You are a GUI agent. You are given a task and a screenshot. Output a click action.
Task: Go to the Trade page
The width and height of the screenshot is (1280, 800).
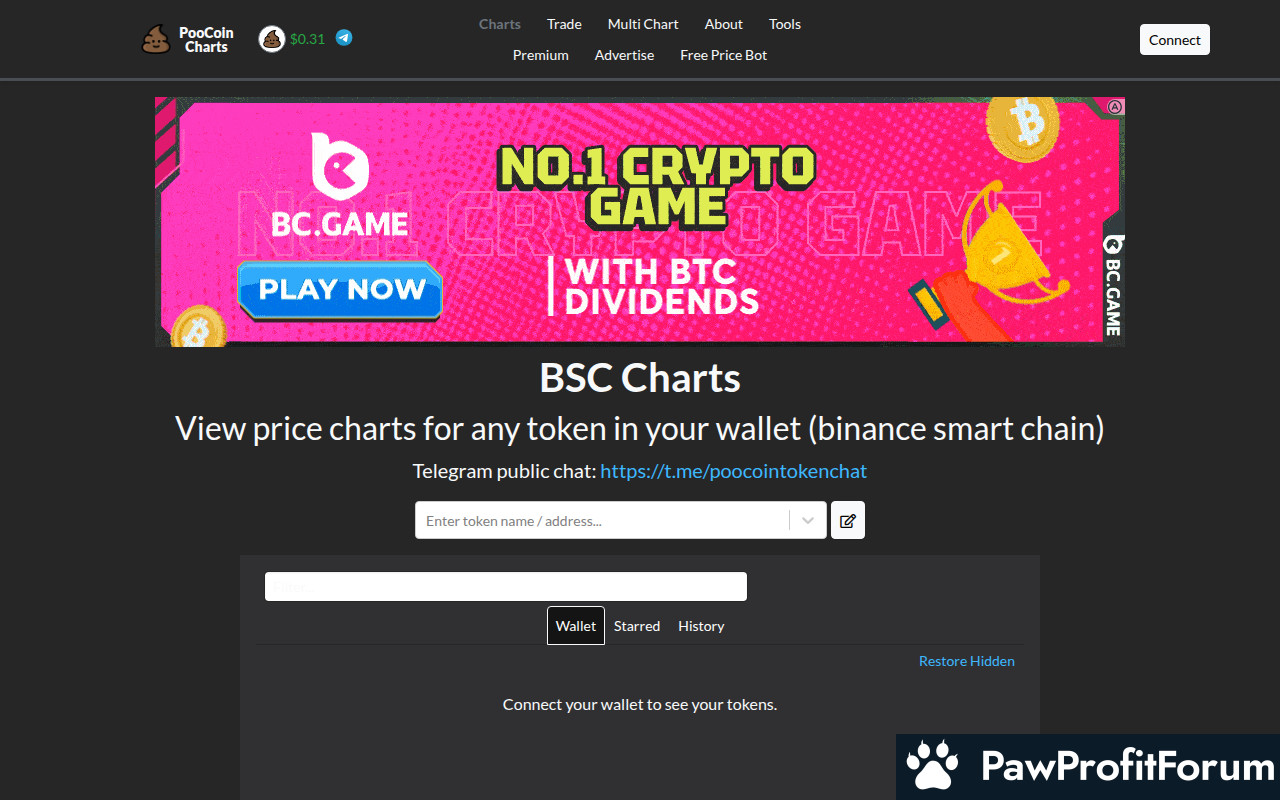click(x=564, y=24)
